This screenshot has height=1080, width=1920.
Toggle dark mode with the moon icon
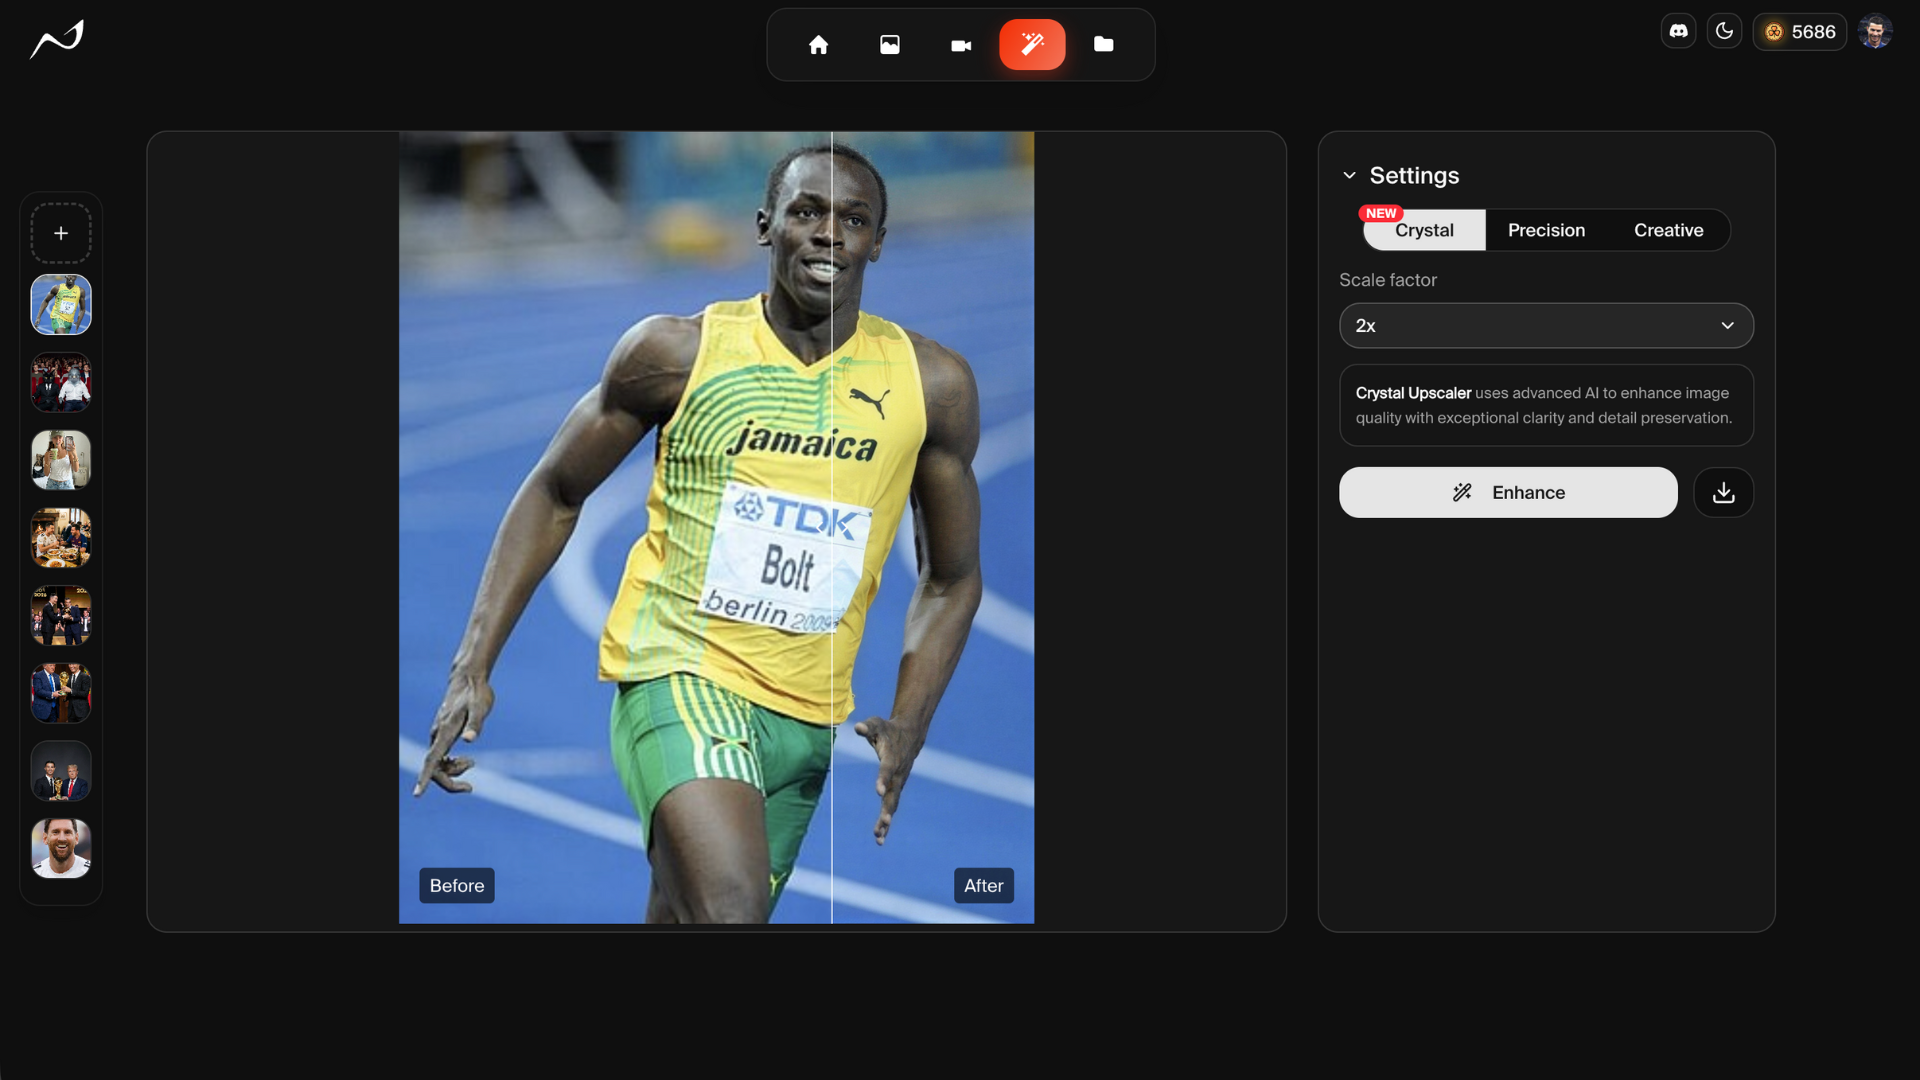pyautogui.click(x=1725, y=31)
